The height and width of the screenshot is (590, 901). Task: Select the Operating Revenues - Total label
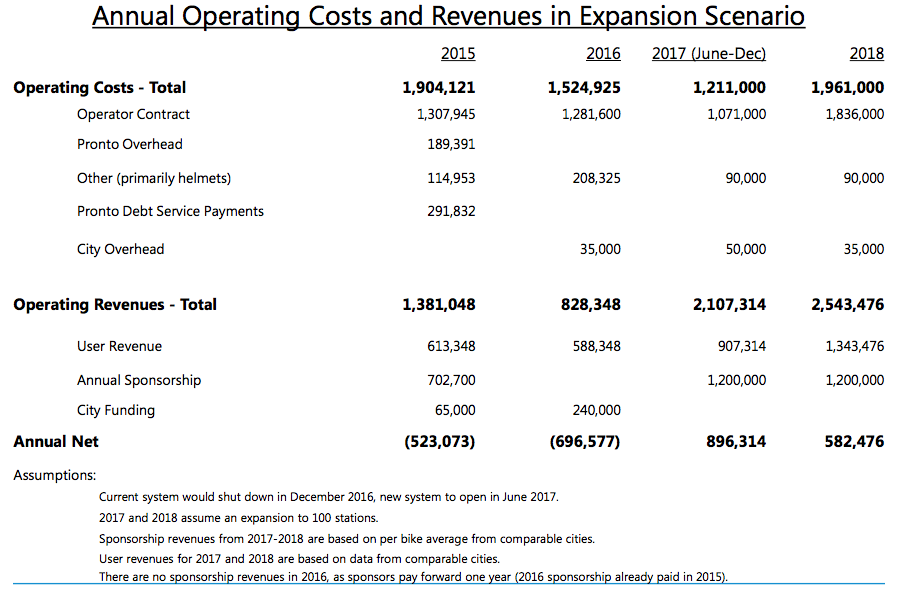click(114, 304)
